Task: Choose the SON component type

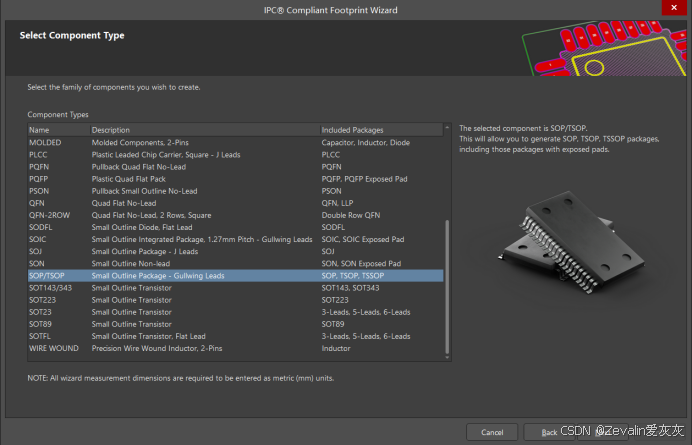Action: (x=236, y=264)
